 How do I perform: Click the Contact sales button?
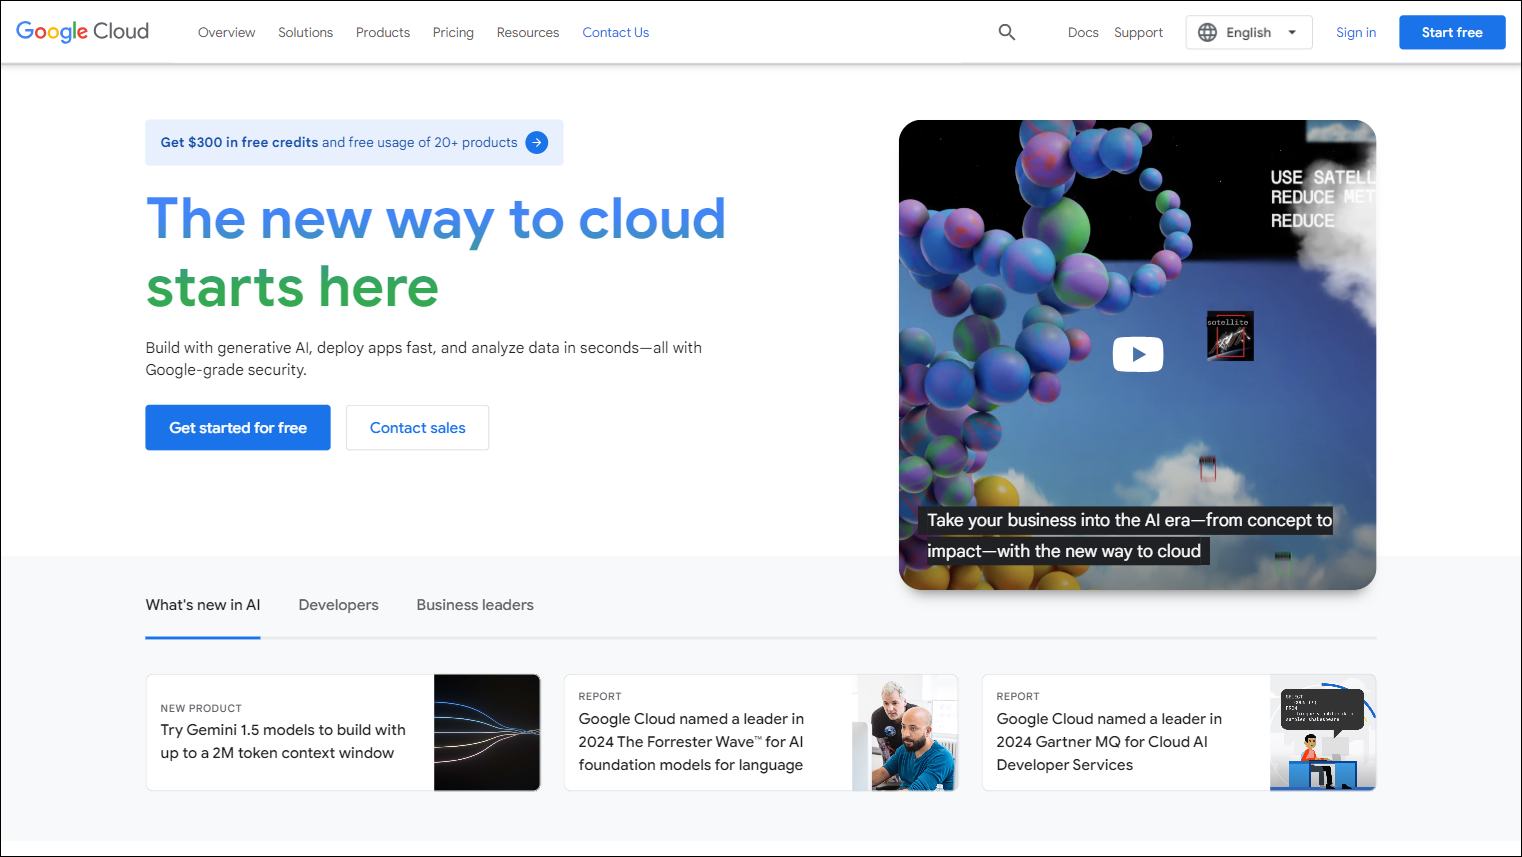pos(418,427)
